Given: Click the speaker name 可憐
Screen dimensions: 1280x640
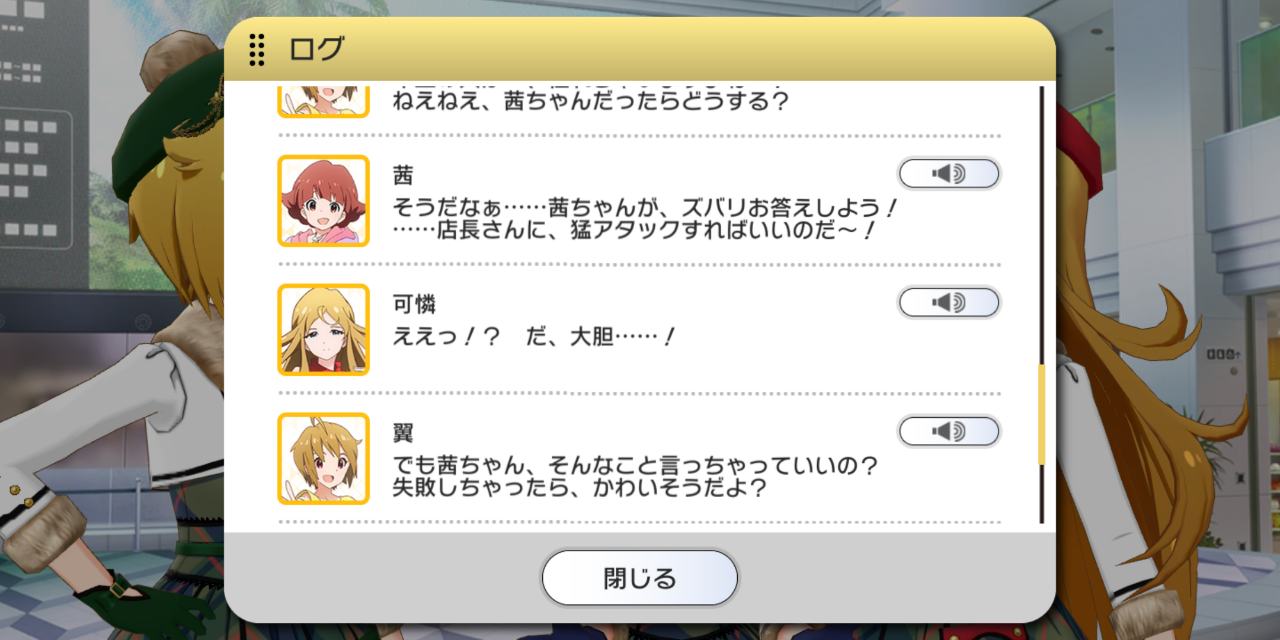Looking at the screenshot, I should pyautogui.click(x=415, y=305).
